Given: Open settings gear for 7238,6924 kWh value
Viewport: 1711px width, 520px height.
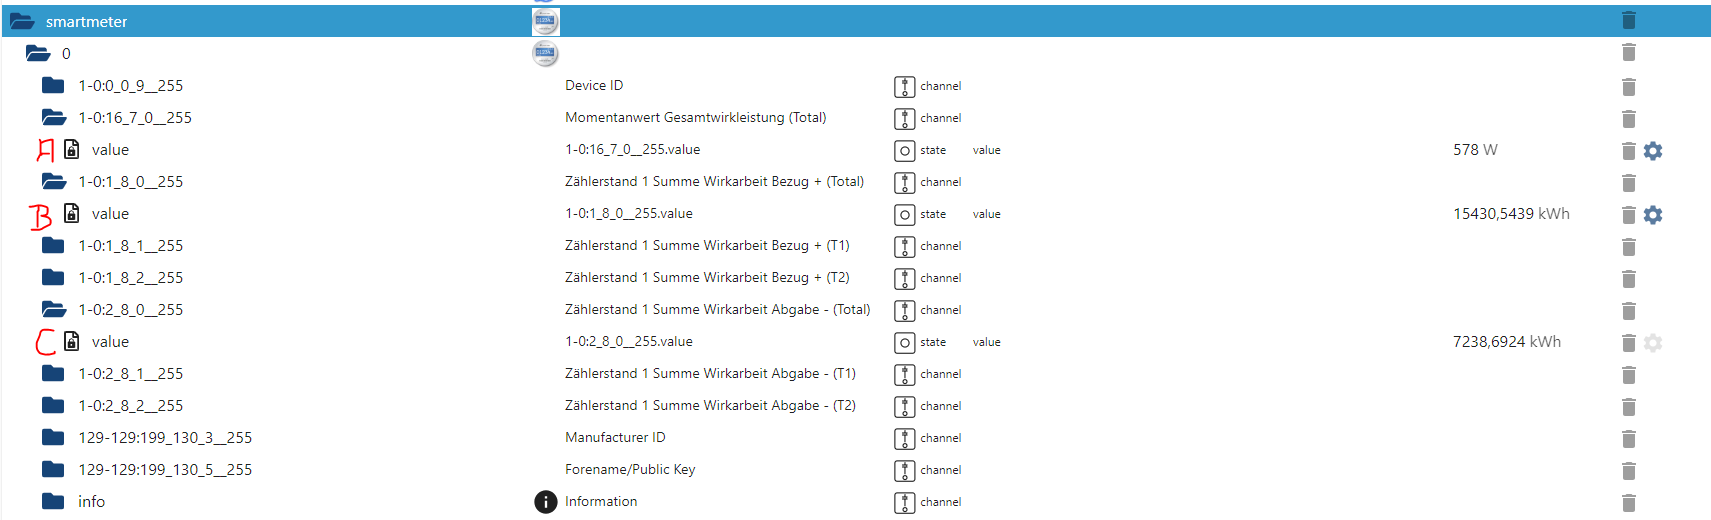Looking at the screenshot, I should [1653, 343].
